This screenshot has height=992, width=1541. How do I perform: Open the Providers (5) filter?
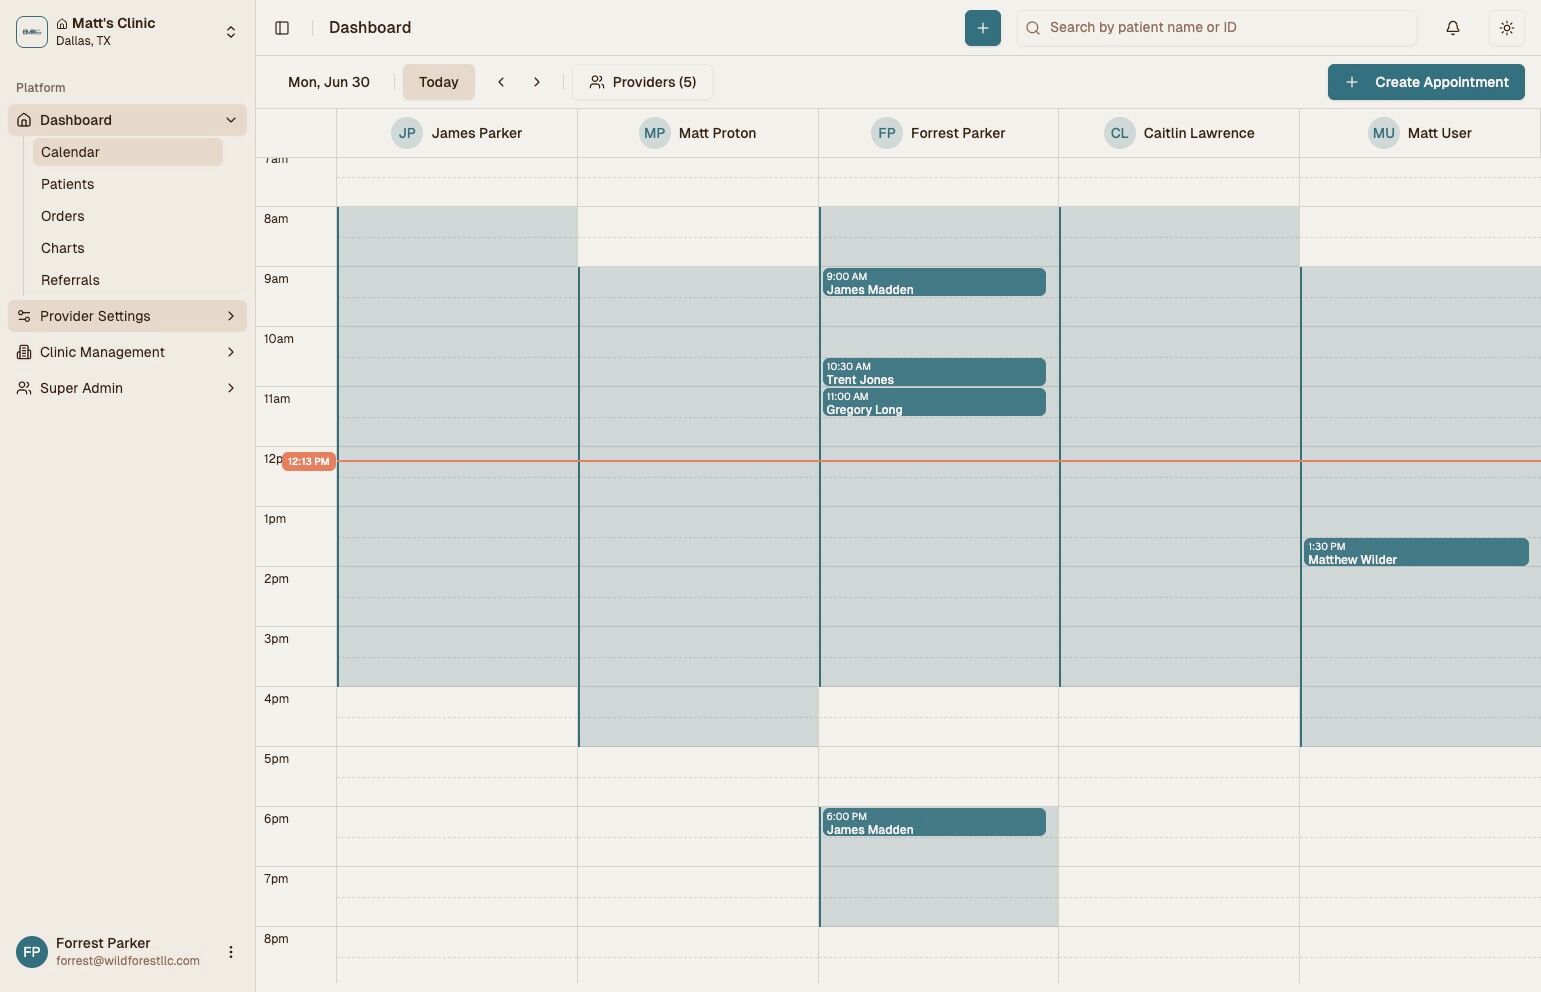(x=643, y=82)
